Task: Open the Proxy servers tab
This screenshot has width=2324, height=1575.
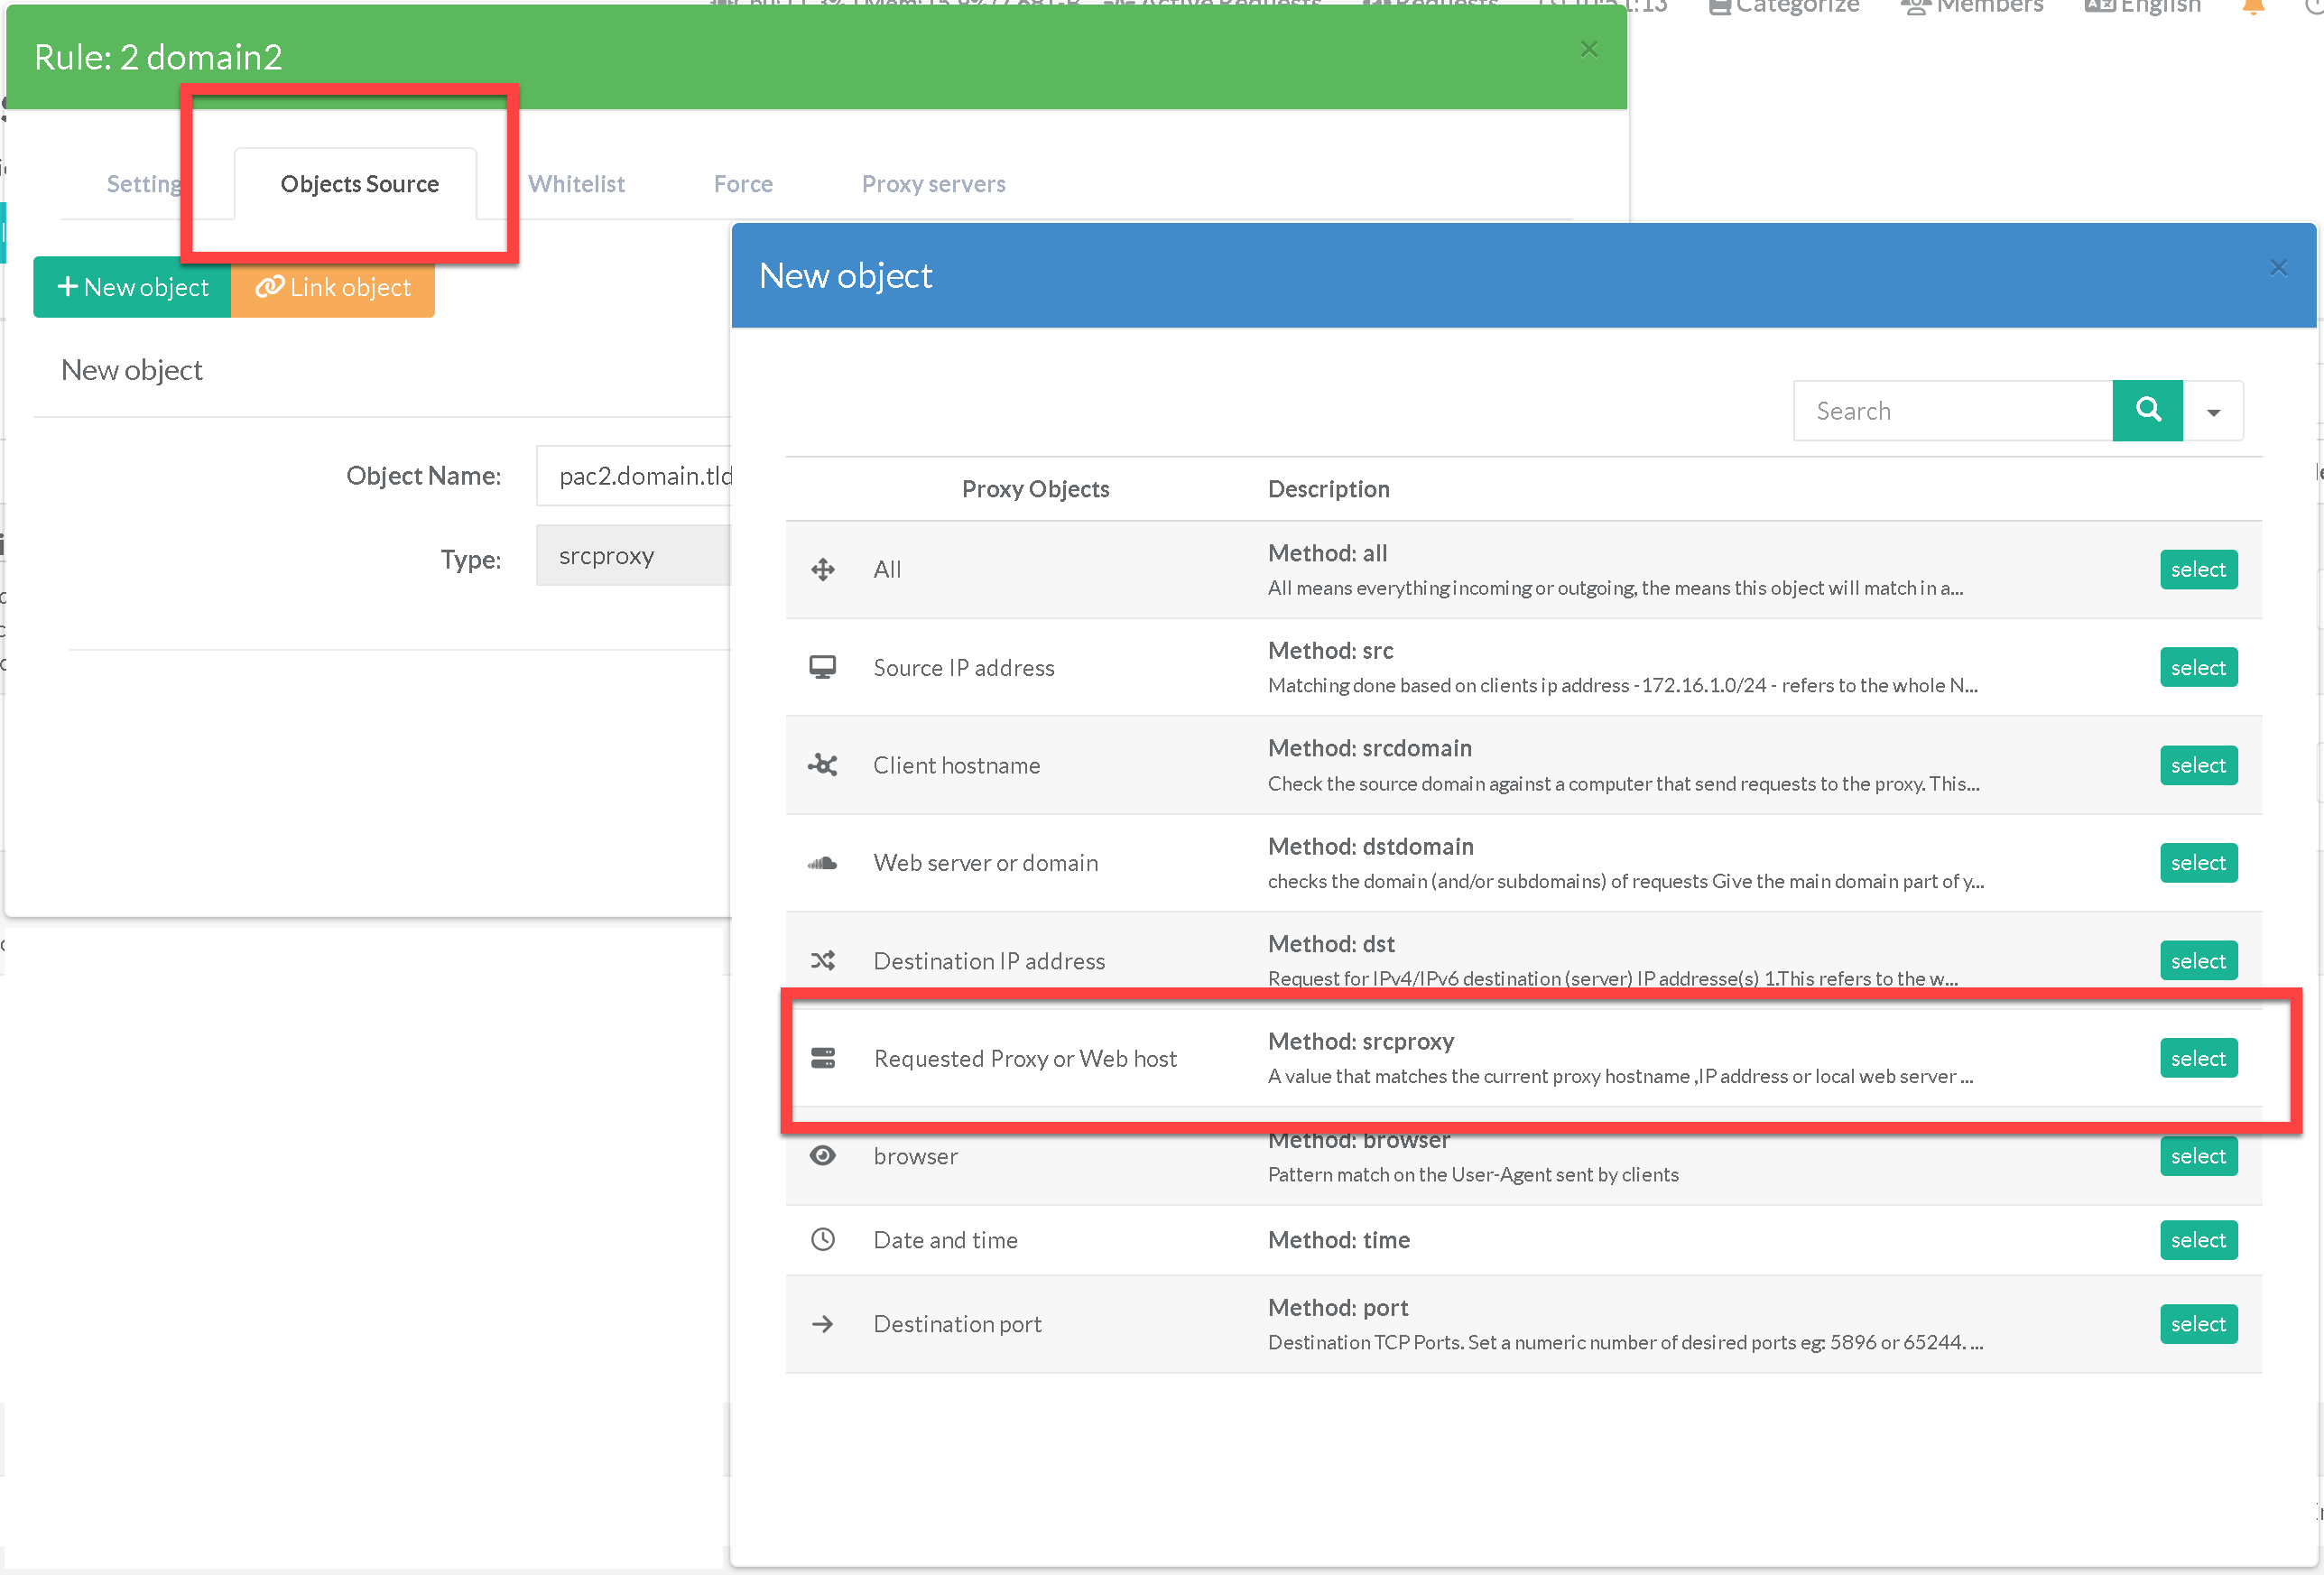Action: [933, 184]
